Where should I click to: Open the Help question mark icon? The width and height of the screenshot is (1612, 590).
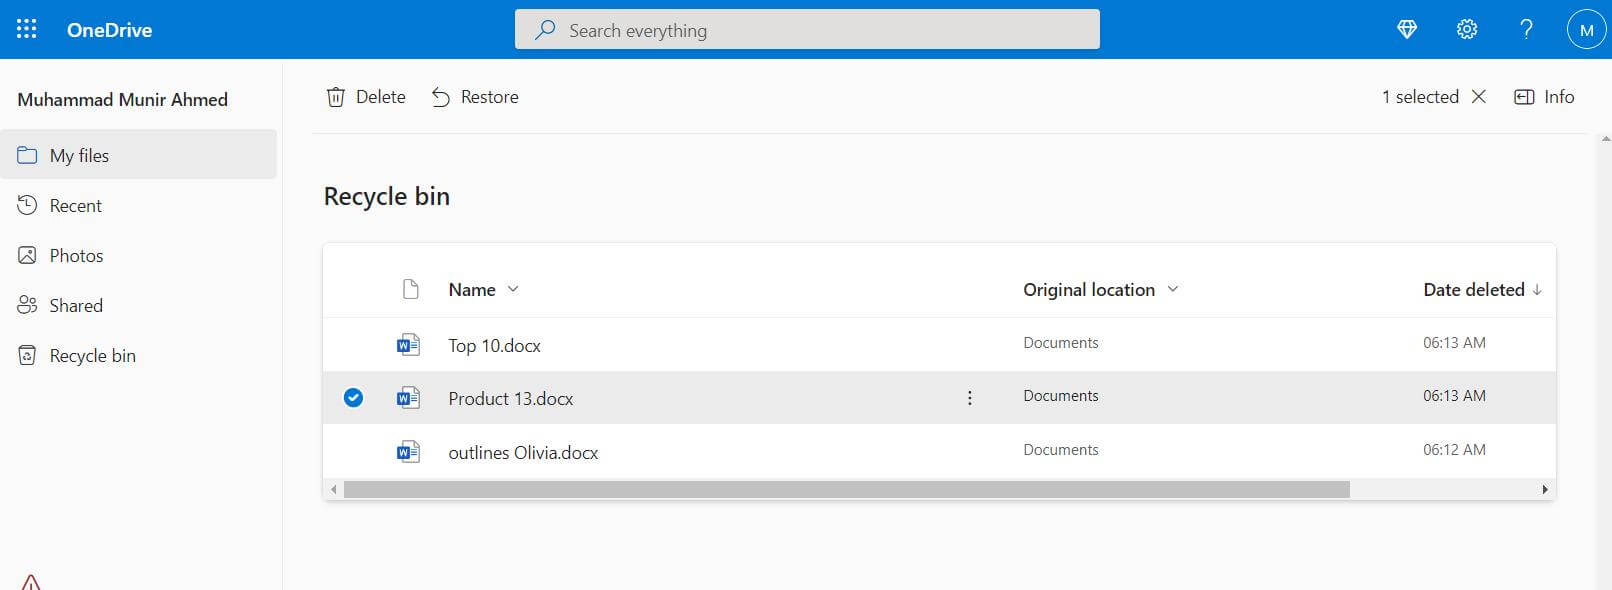coord(1526,30)
